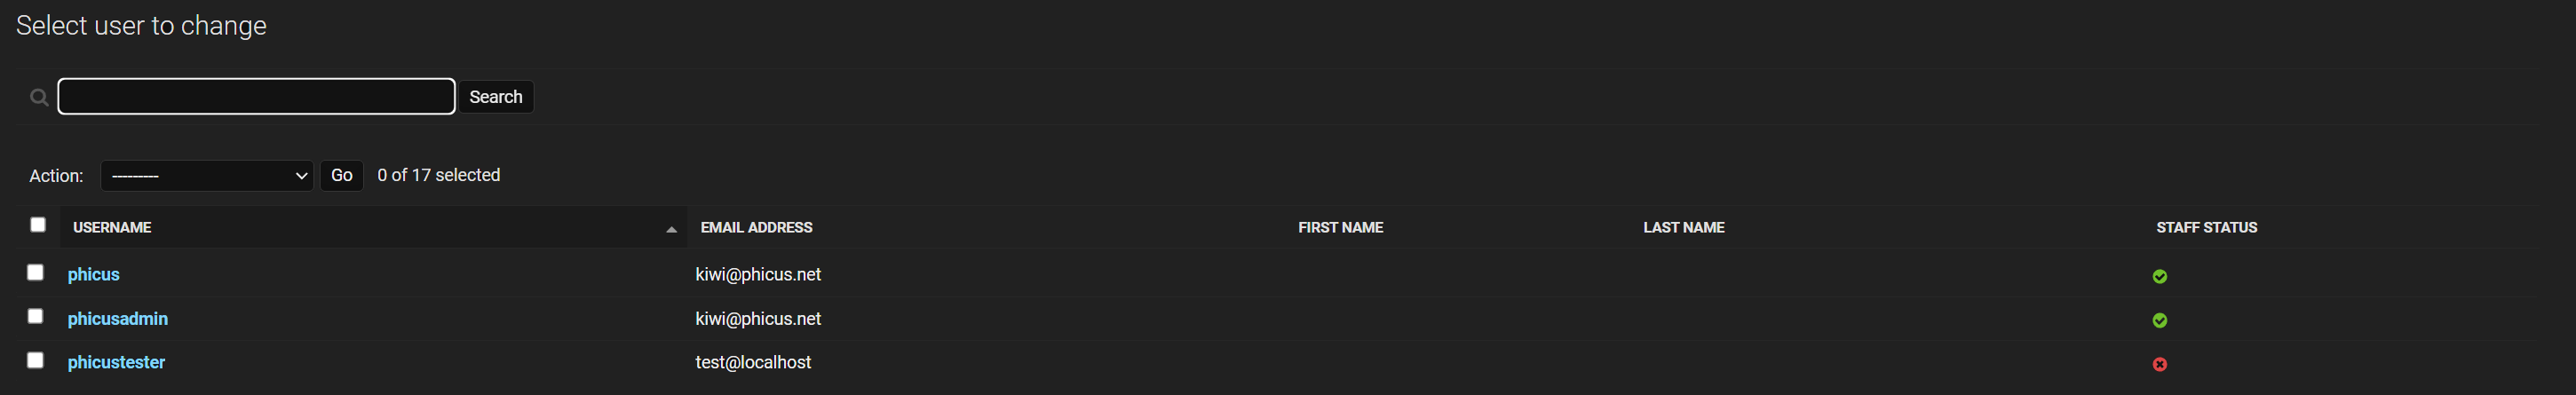Select the phicustester row checkbox

pyautogui.click(x=35, y=360)
